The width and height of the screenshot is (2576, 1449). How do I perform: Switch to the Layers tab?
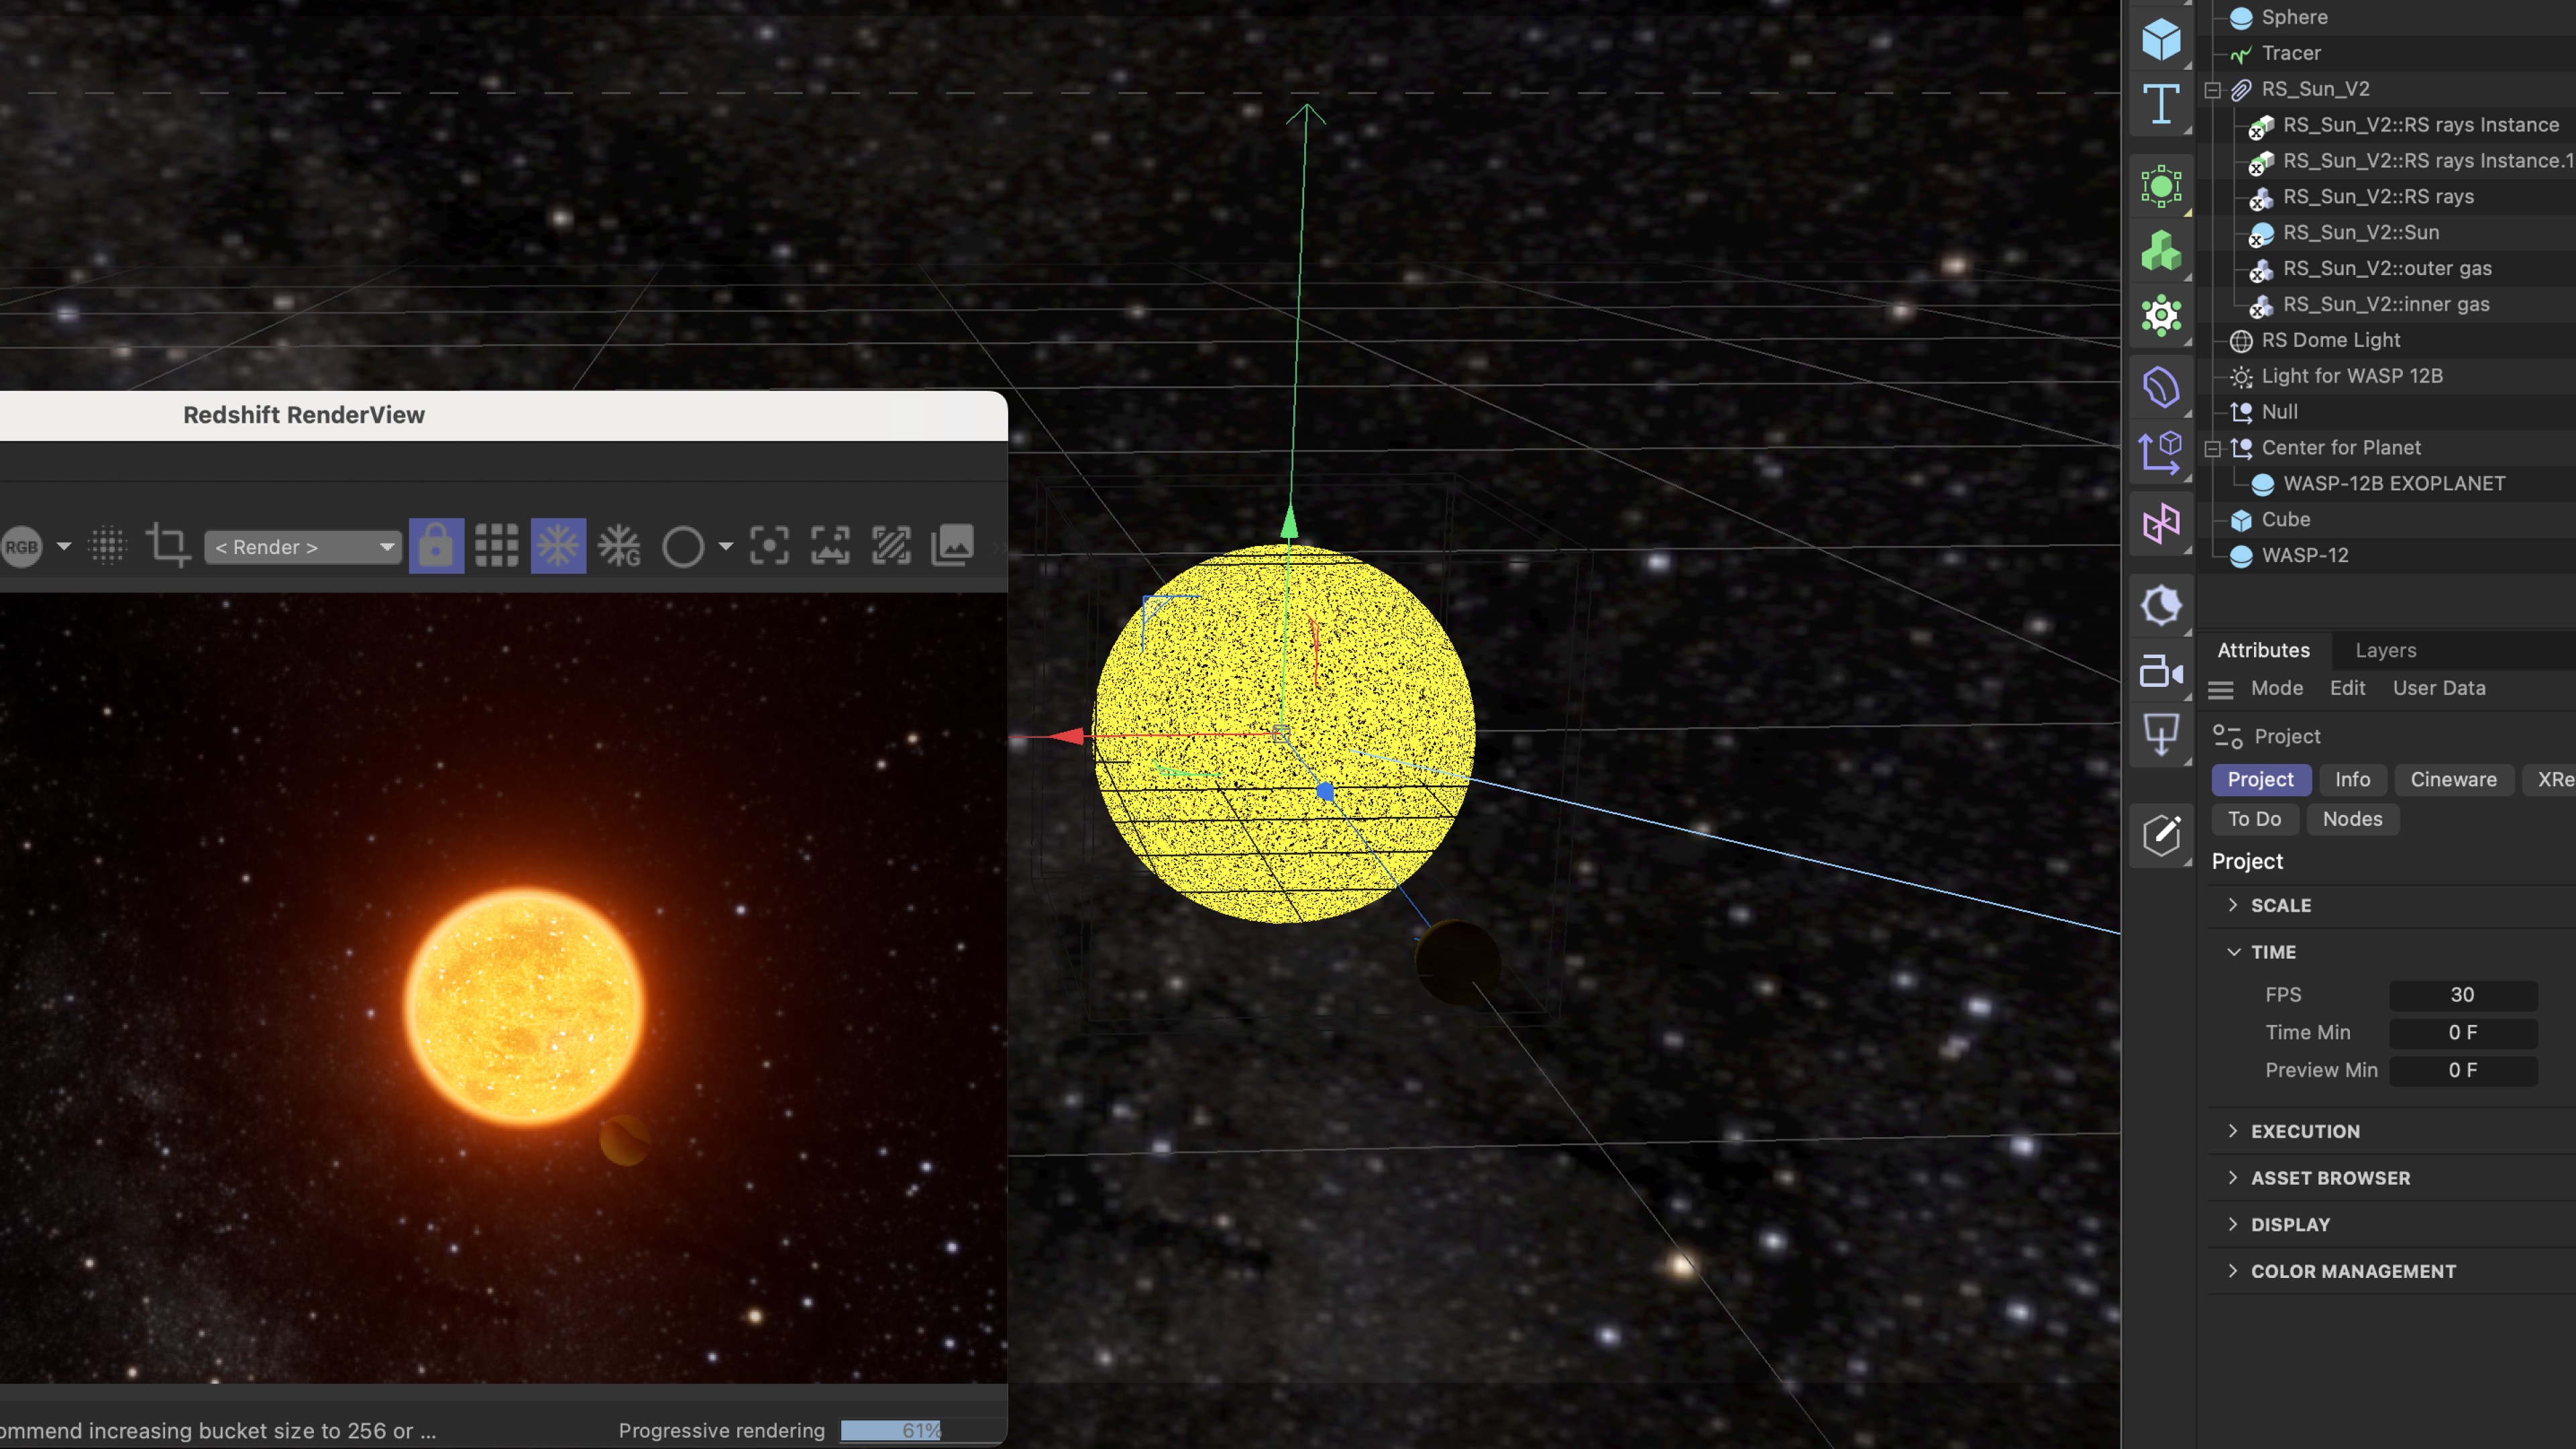[x=2385, y=650]
